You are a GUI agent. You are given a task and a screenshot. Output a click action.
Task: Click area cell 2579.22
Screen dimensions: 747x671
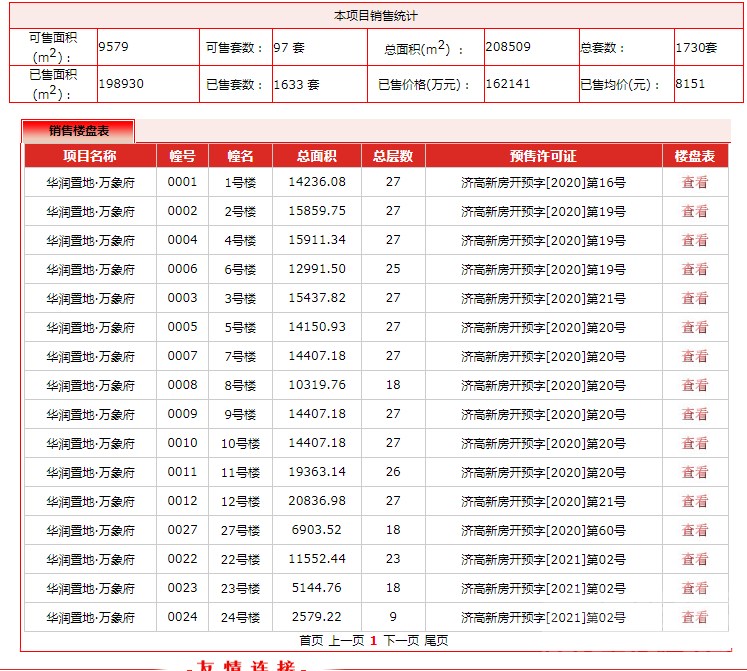pyautogui.click(x=317, y=617)
